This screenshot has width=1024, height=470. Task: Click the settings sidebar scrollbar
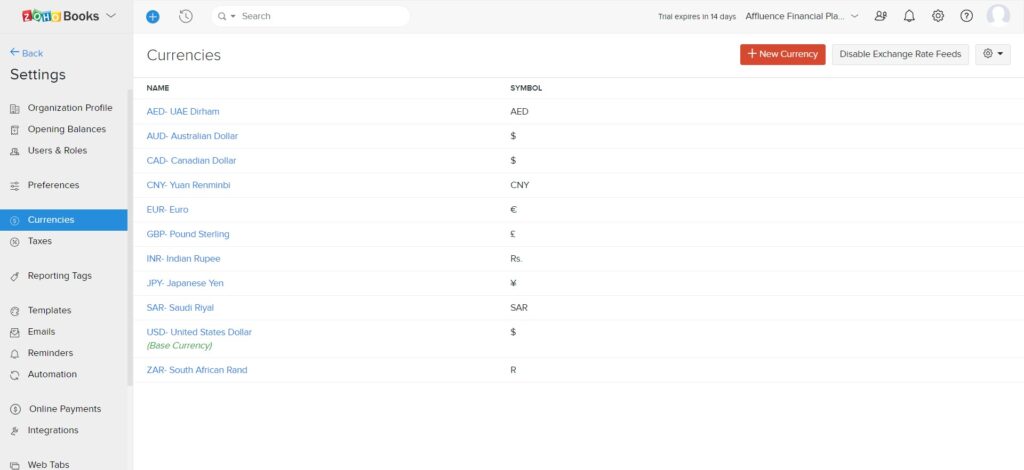coord(129,238)
